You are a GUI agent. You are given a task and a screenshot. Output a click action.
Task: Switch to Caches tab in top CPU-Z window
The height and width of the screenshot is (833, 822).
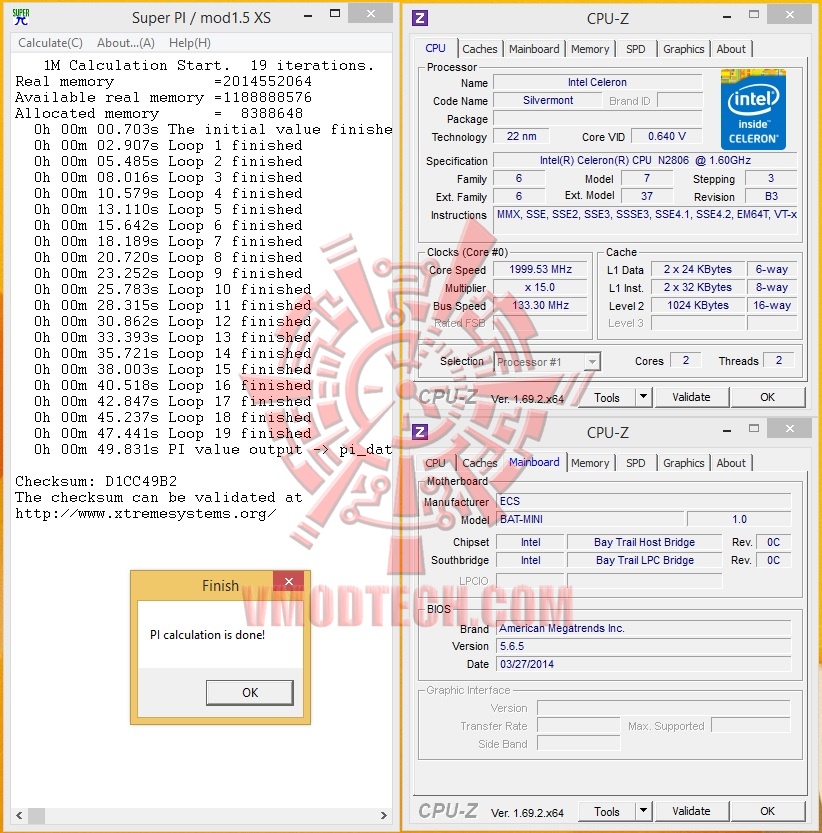[x=479, y=49]
